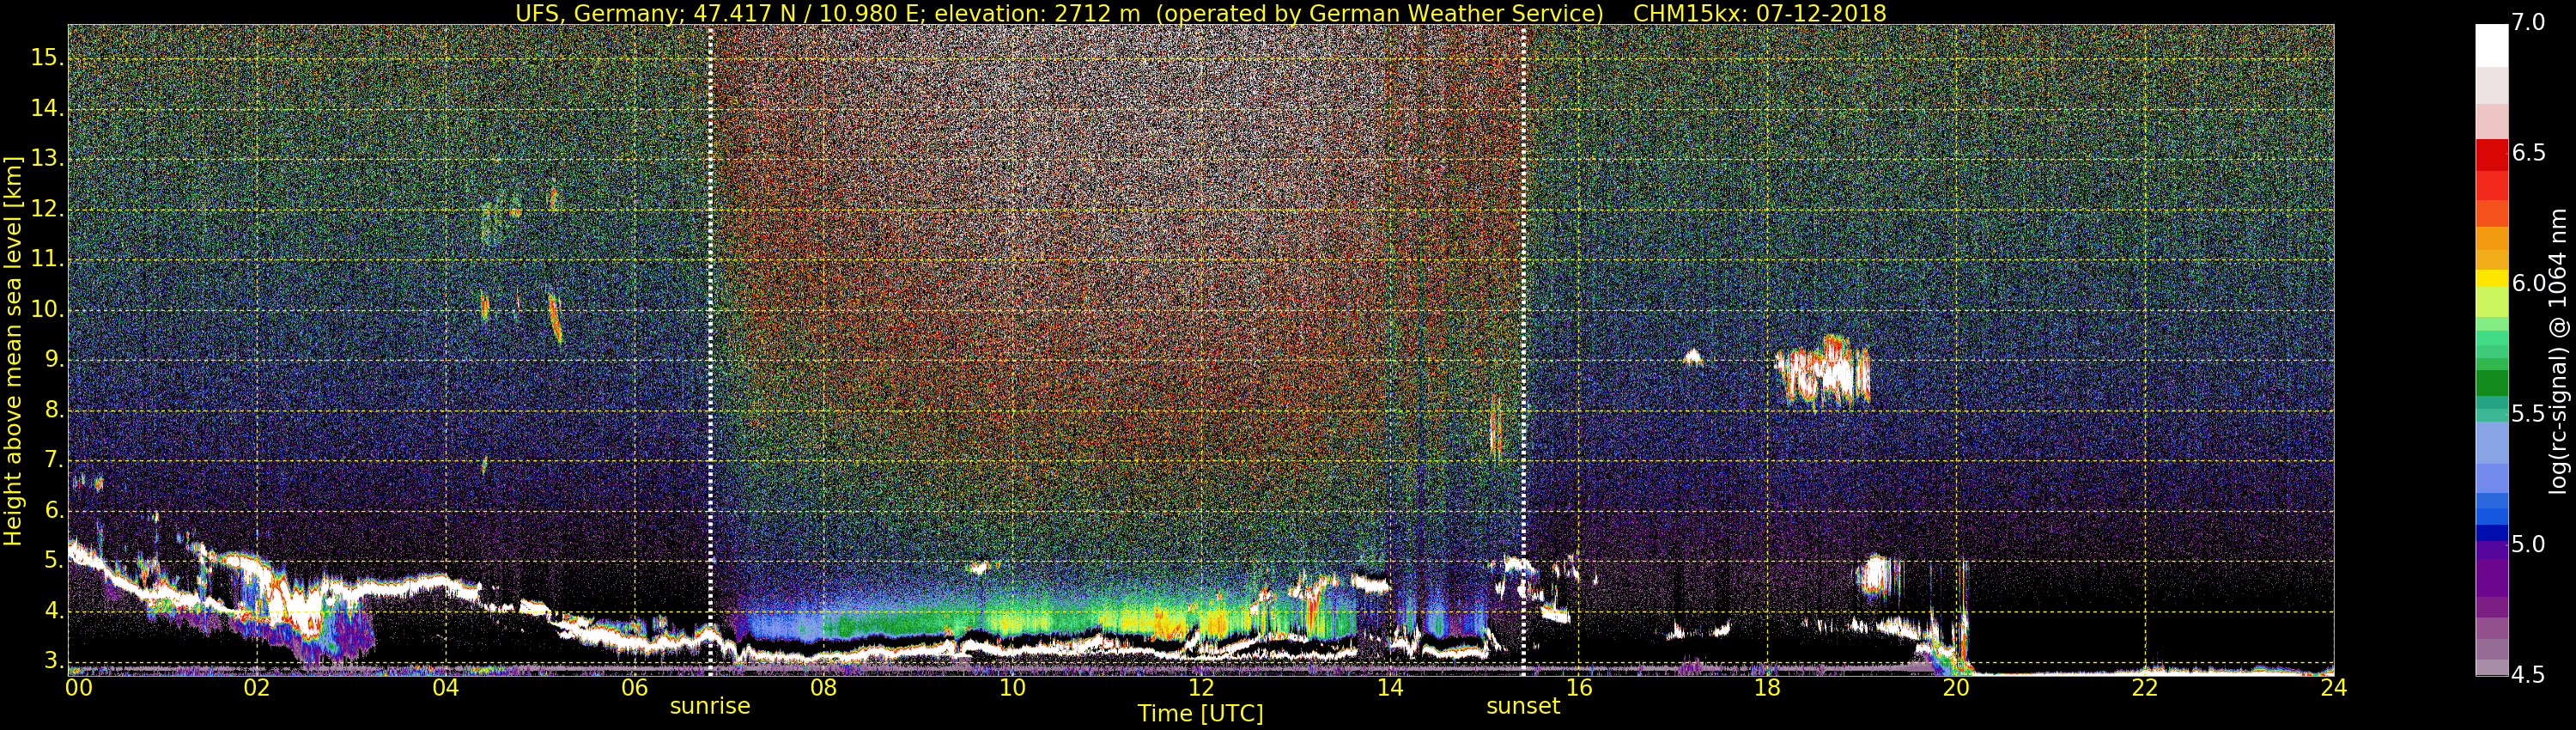The width and height of the screenshot is (2576, 730).
Task: Click the small cloud echo near 17:10 at 9 km
Action: 1692,357
